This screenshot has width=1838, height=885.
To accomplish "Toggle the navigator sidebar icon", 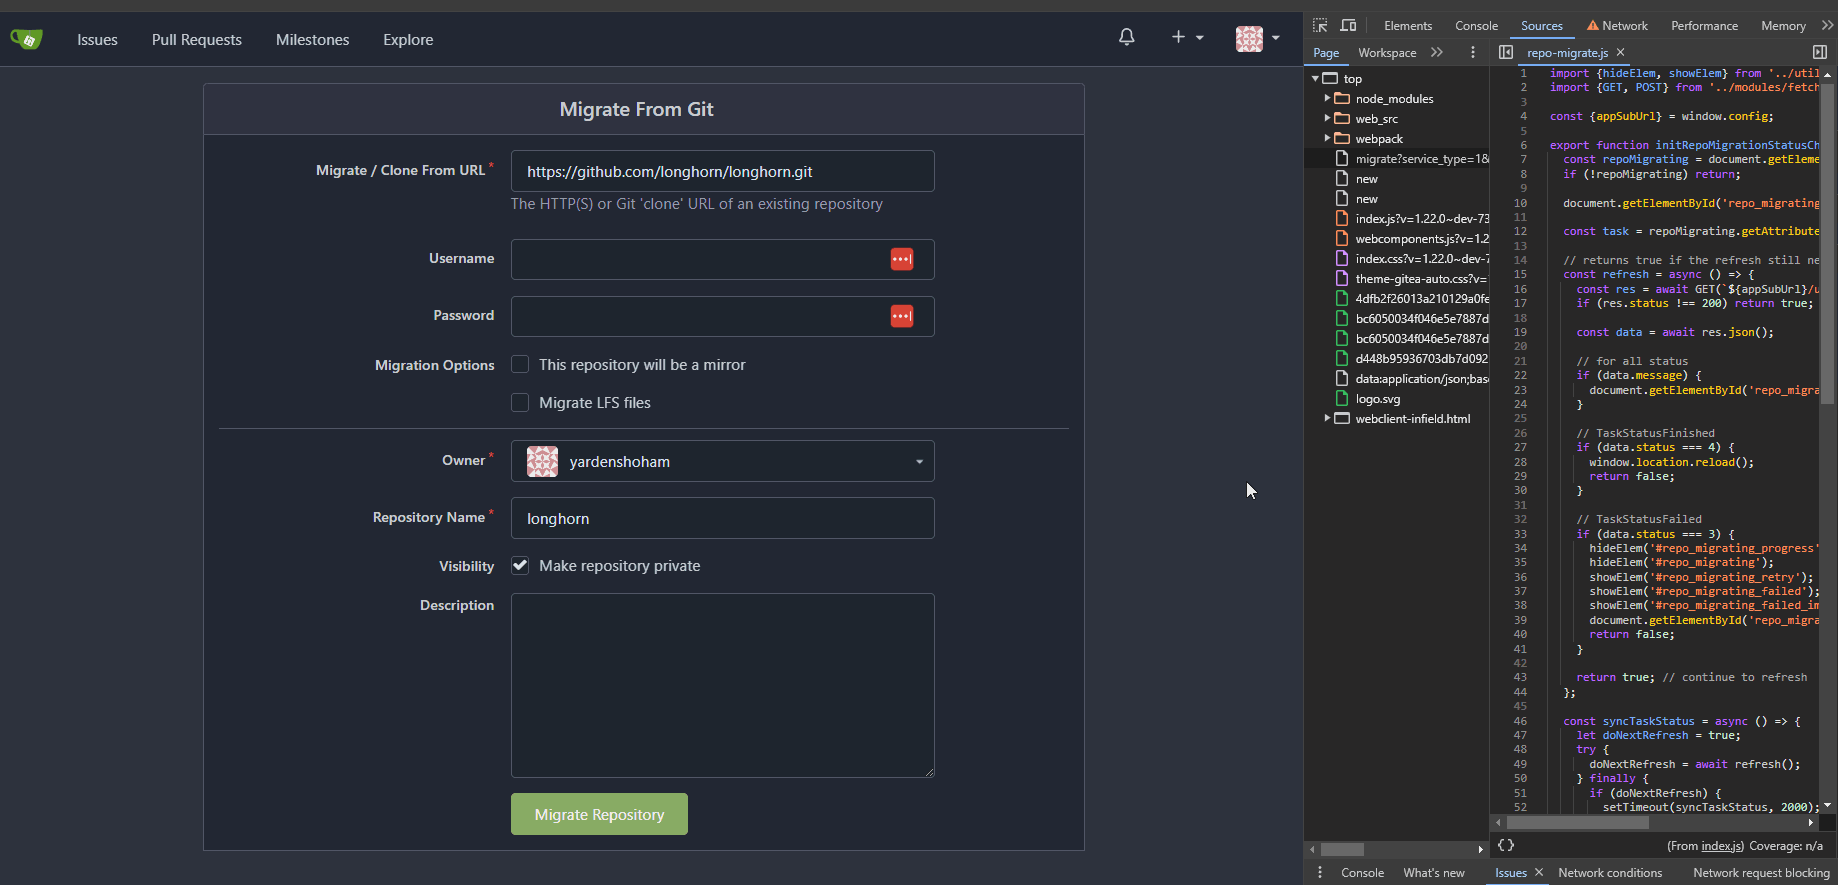I will [1506, 52].
